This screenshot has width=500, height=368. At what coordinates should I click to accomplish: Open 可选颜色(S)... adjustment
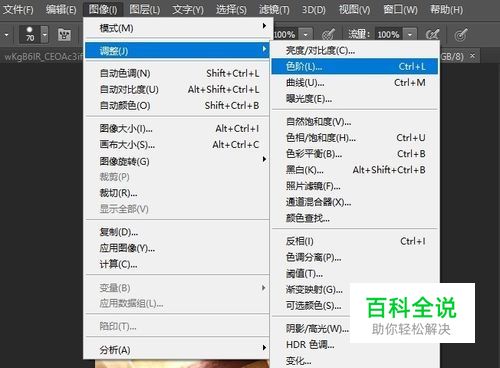(313, 306)
